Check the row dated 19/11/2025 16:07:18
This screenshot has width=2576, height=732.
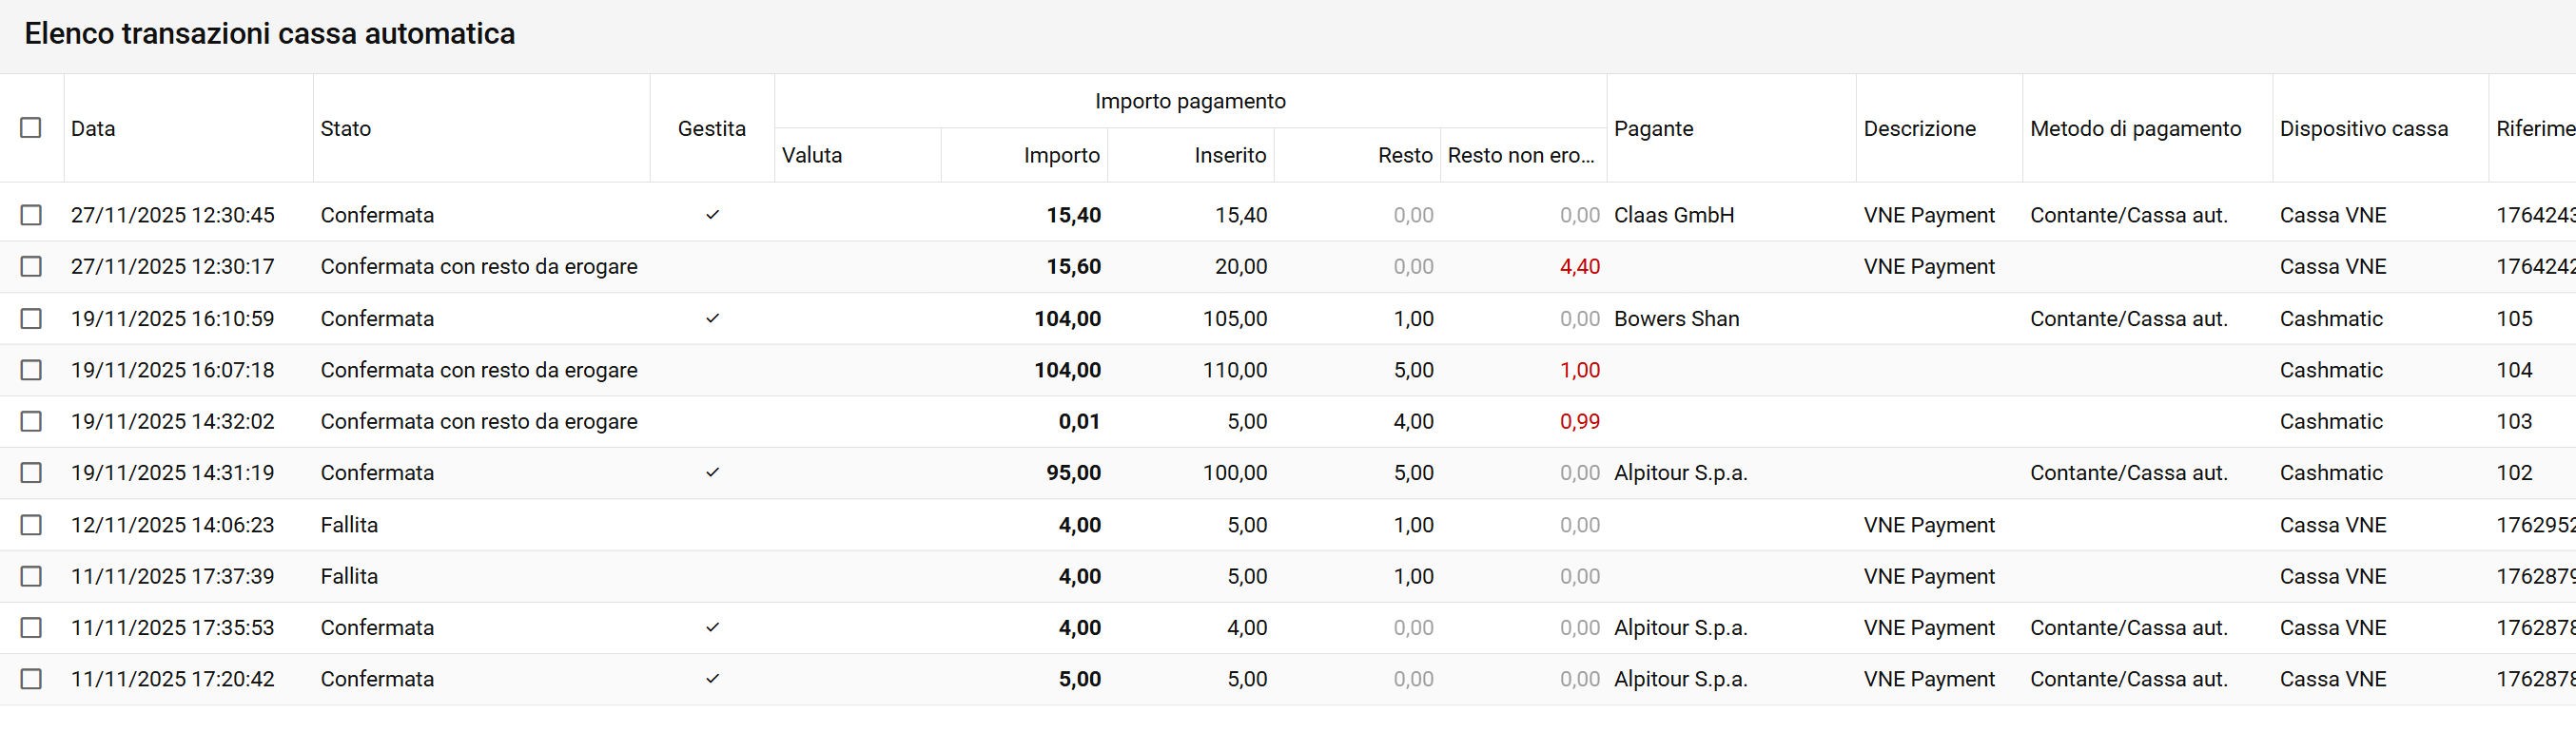click(31, 370)
